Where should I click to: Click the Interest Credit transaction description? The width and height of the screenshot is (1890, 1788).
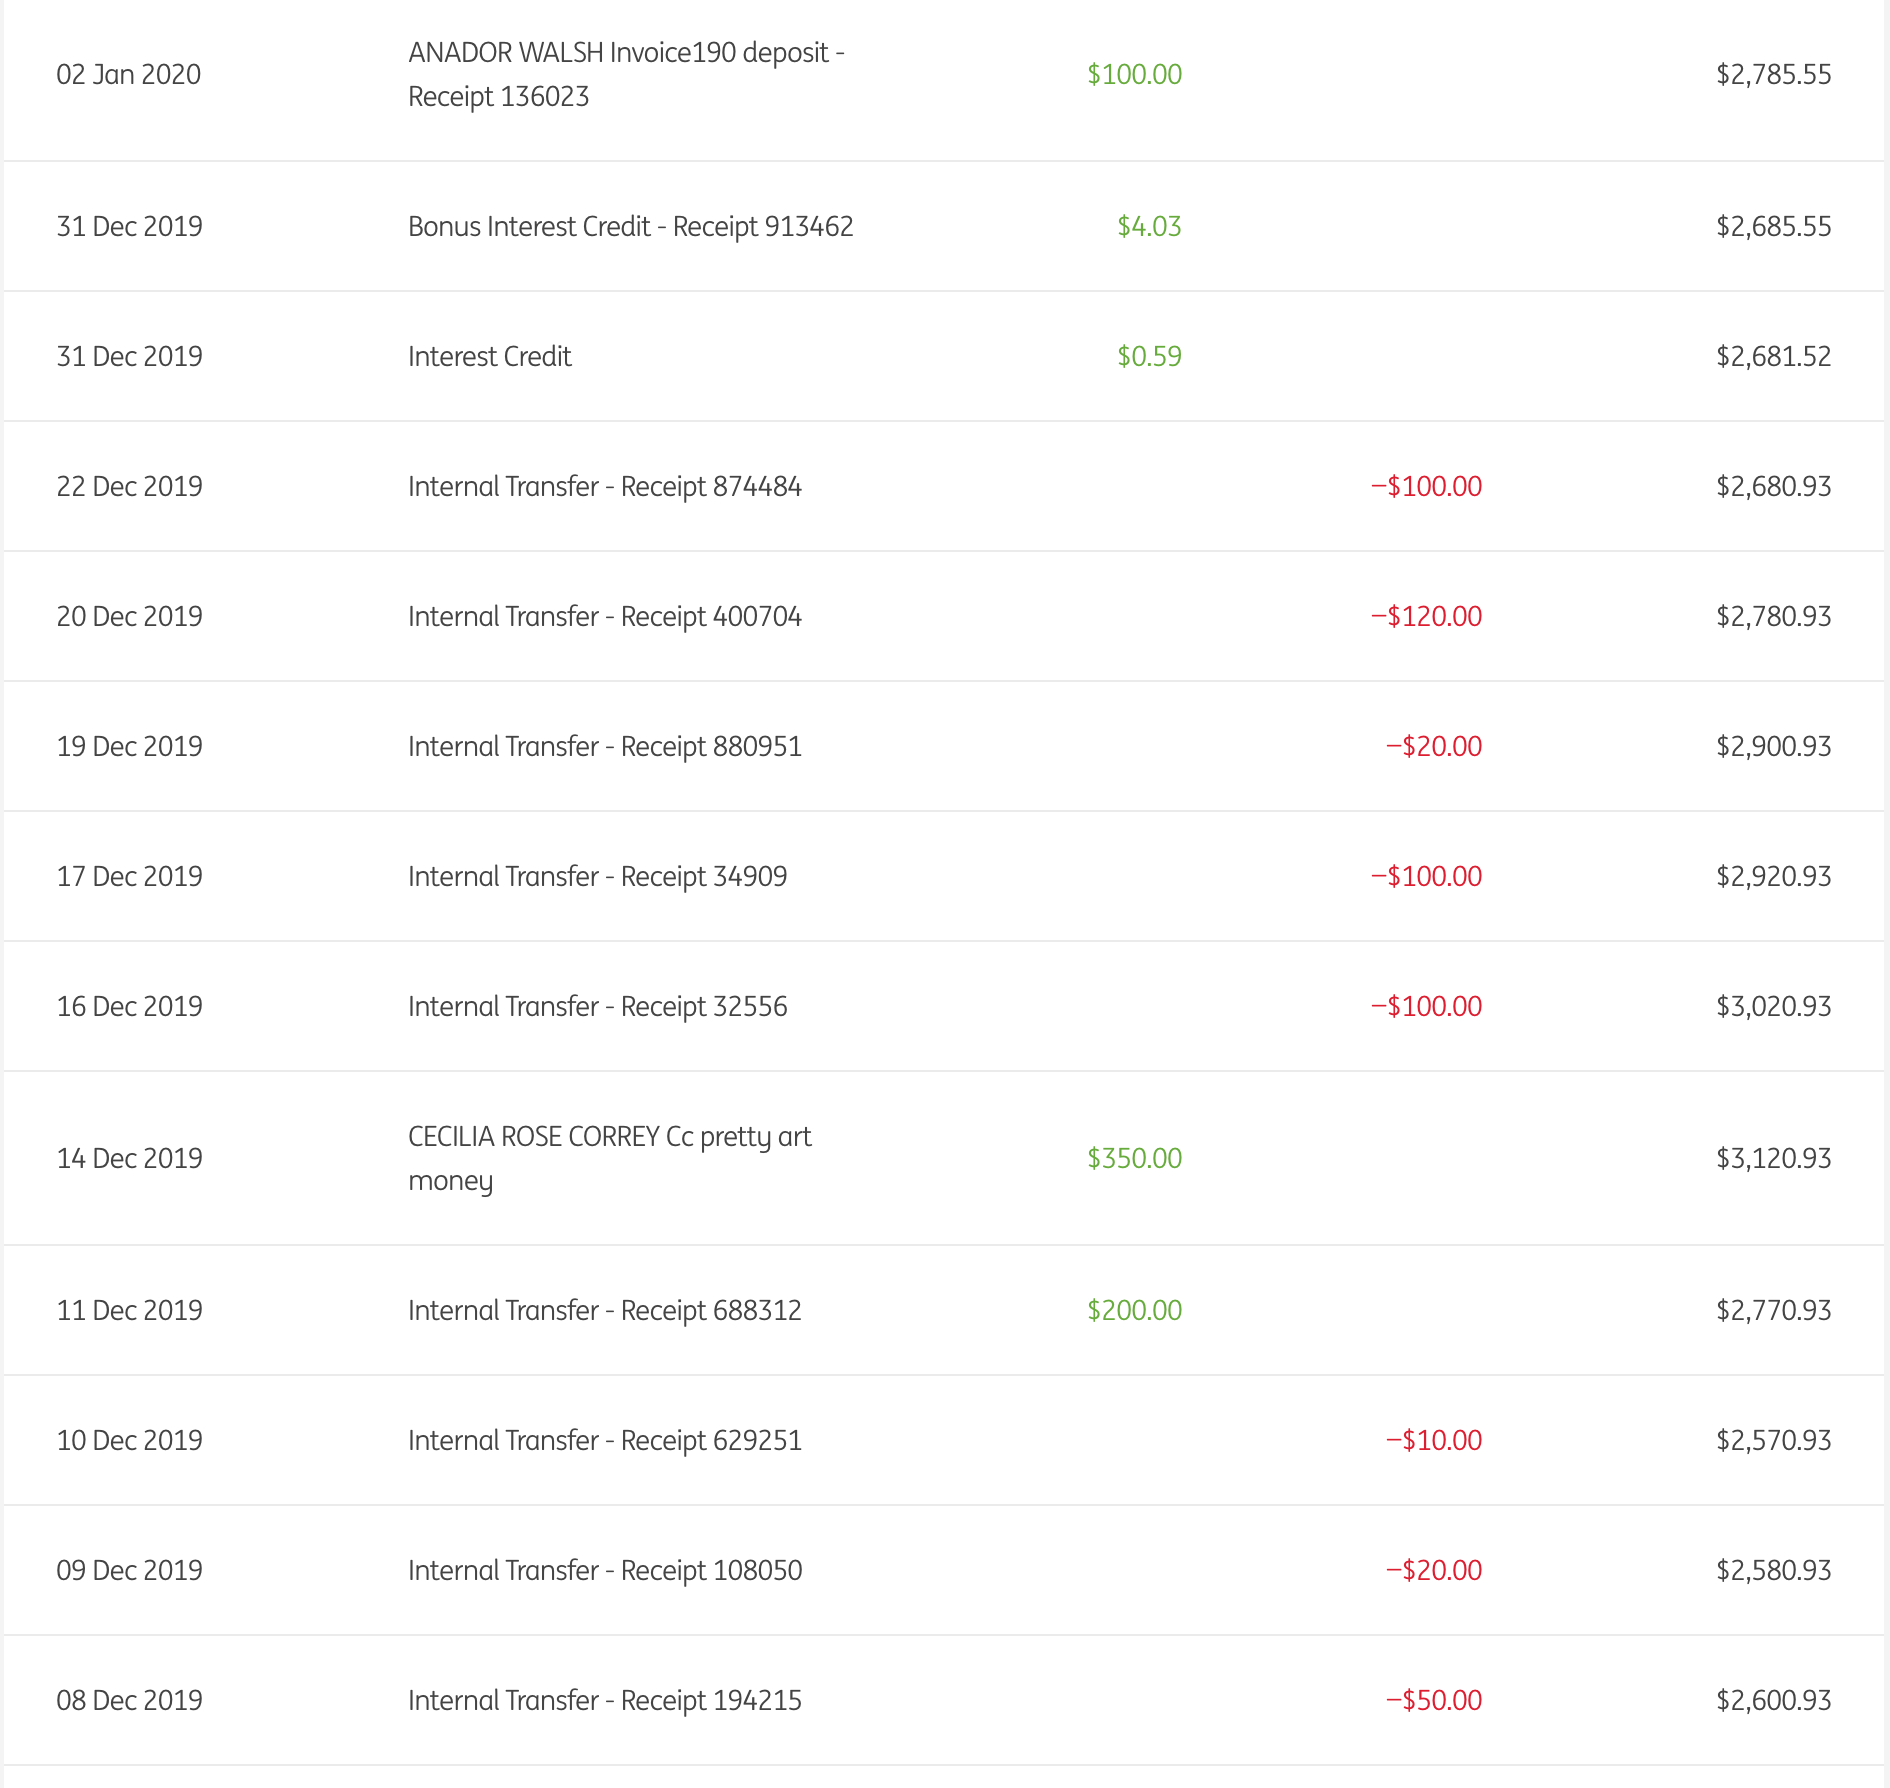pyautogui.click(x=489, y=357)
